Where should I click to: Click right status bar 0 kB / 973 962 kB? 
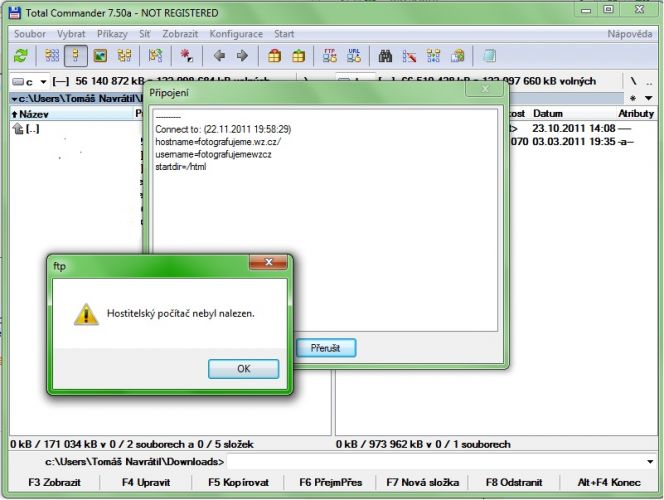click(x=423, y=444)
